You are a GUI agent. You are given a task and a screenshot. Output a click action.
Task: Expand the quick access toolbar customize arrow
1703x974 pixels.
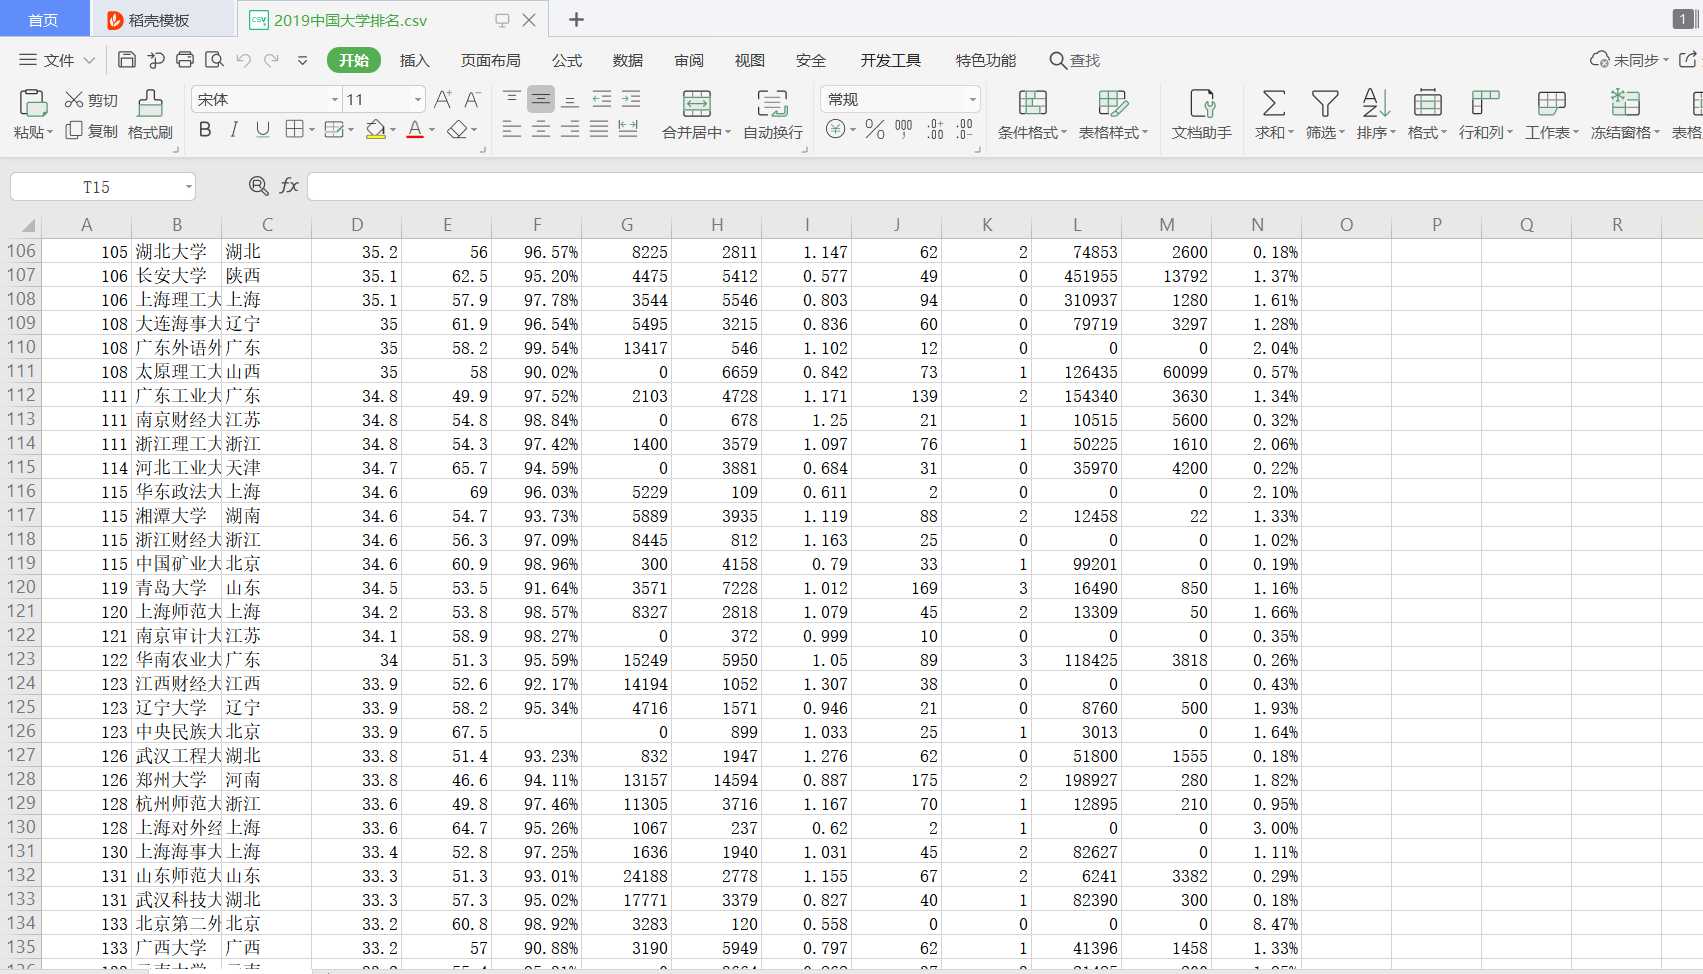(302, 60)
